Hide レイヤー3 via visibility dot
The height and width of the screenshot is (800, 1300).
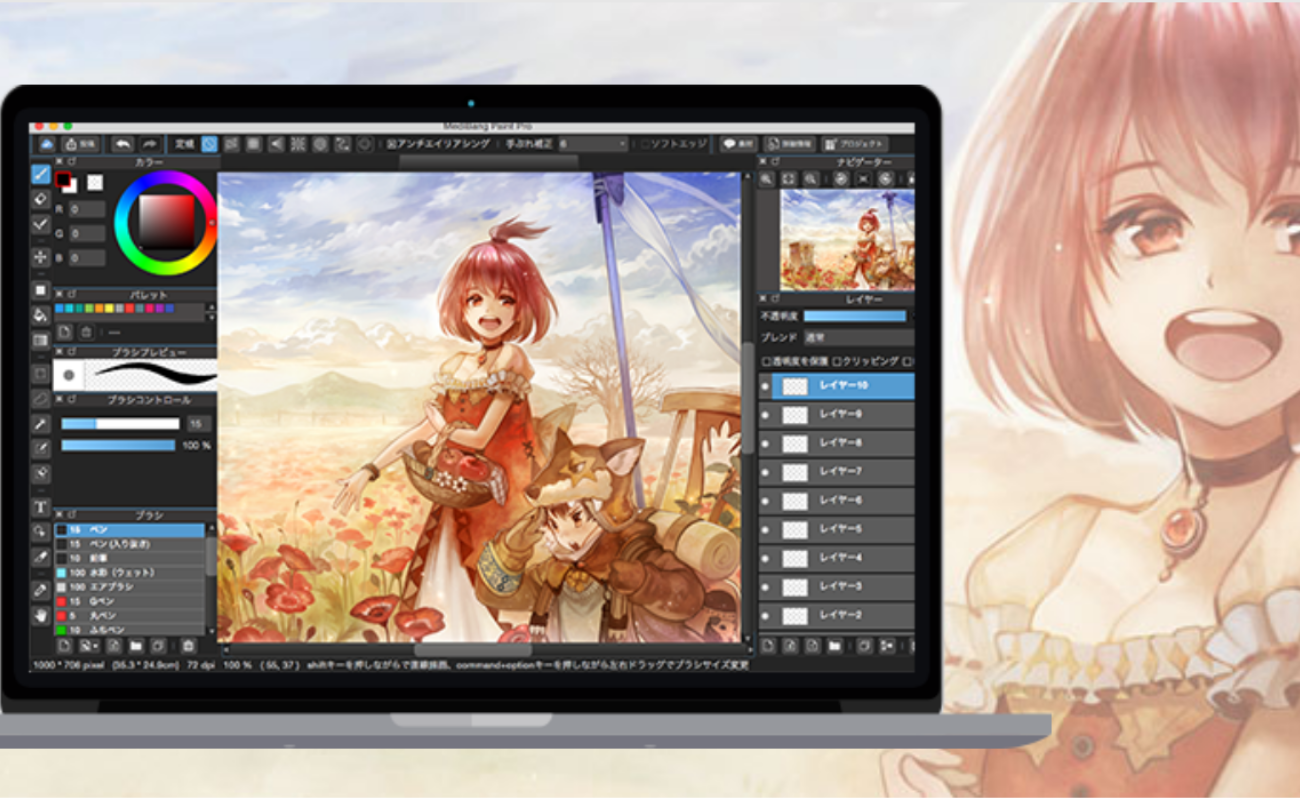[x=765, y=586]
